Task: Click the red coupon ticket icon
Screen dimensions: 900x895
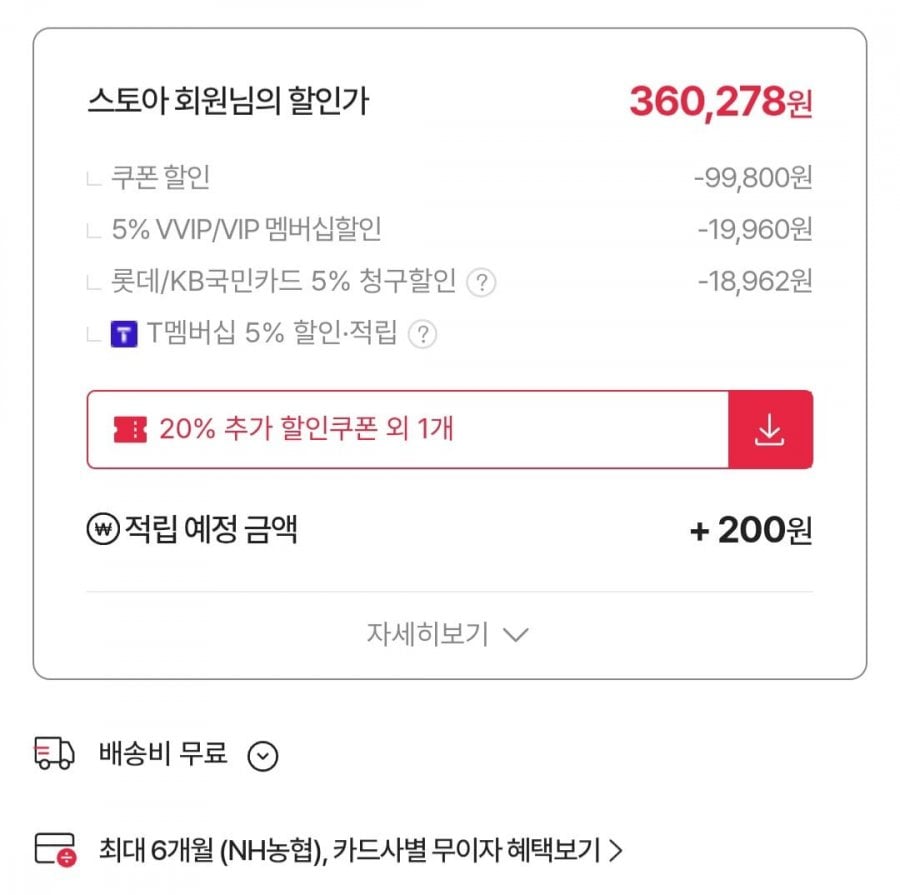Action: (x=130, y=430)
